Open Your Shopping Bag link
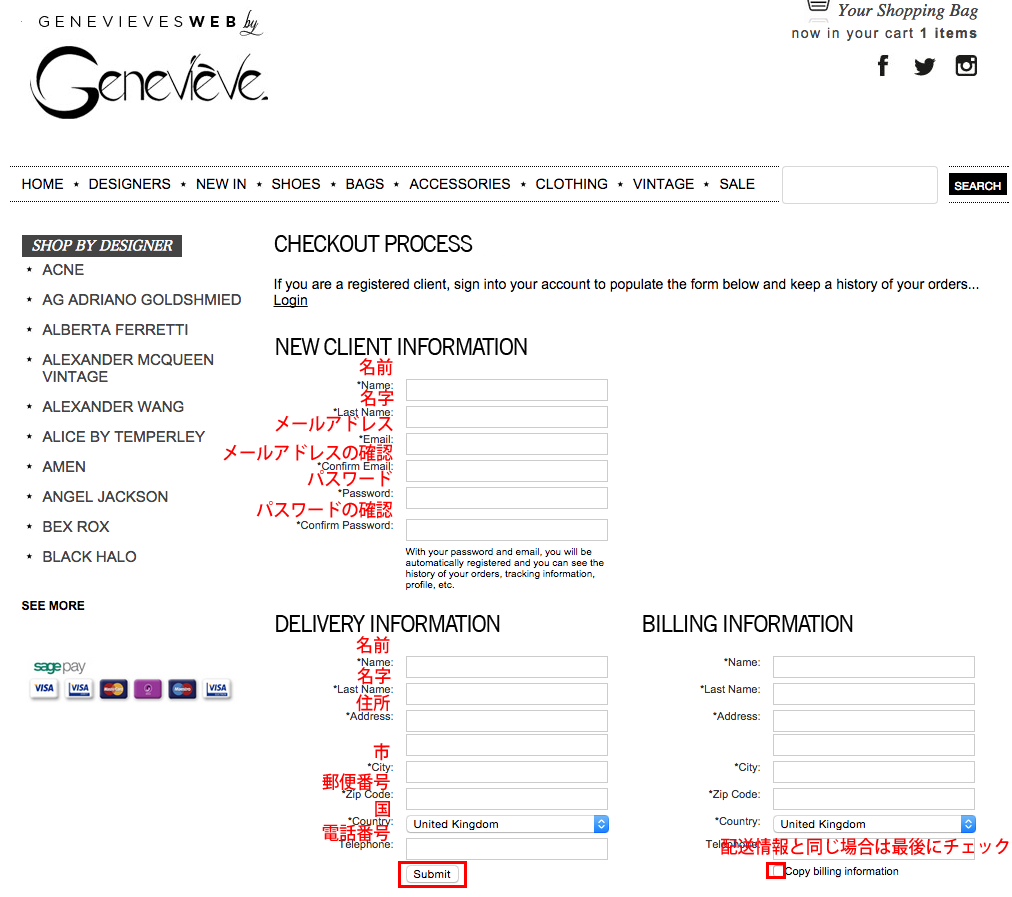 coord(907,10)
